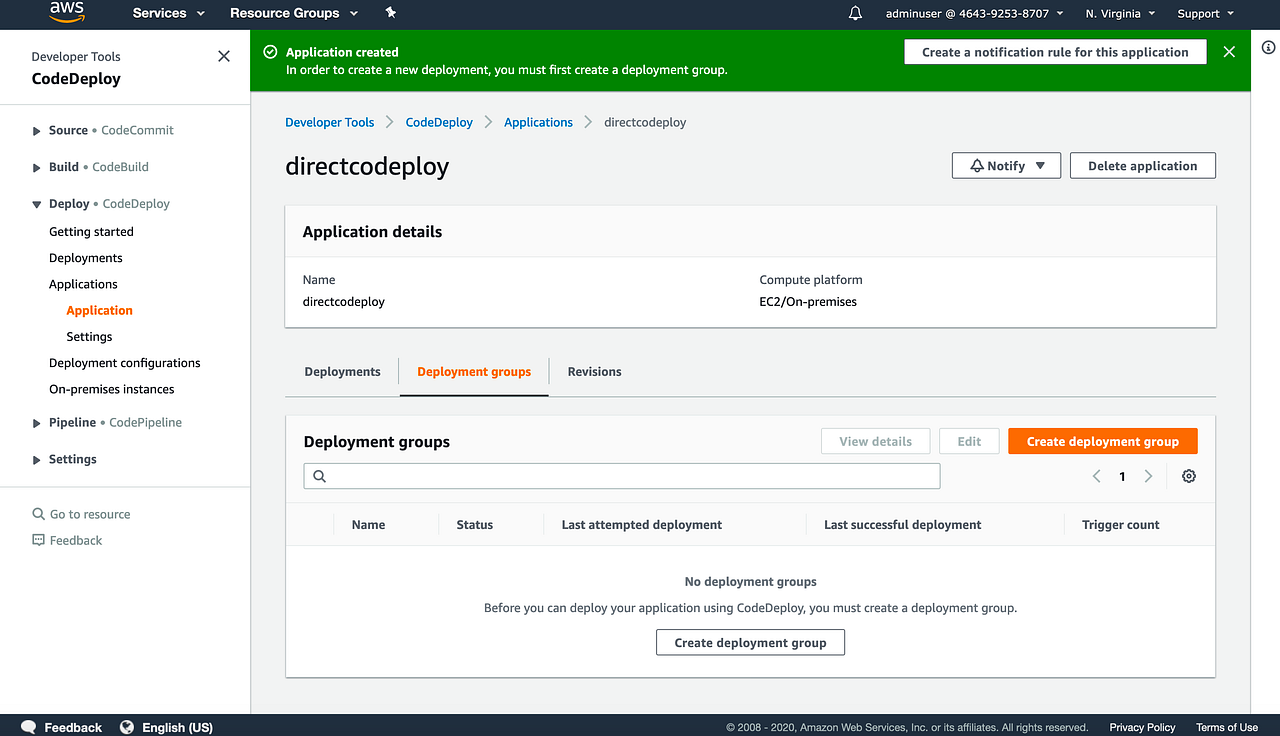Viewport: 1280px width, 736px height.
Task: Dismiss the Application created banner
Action: tap(1229, 51)
